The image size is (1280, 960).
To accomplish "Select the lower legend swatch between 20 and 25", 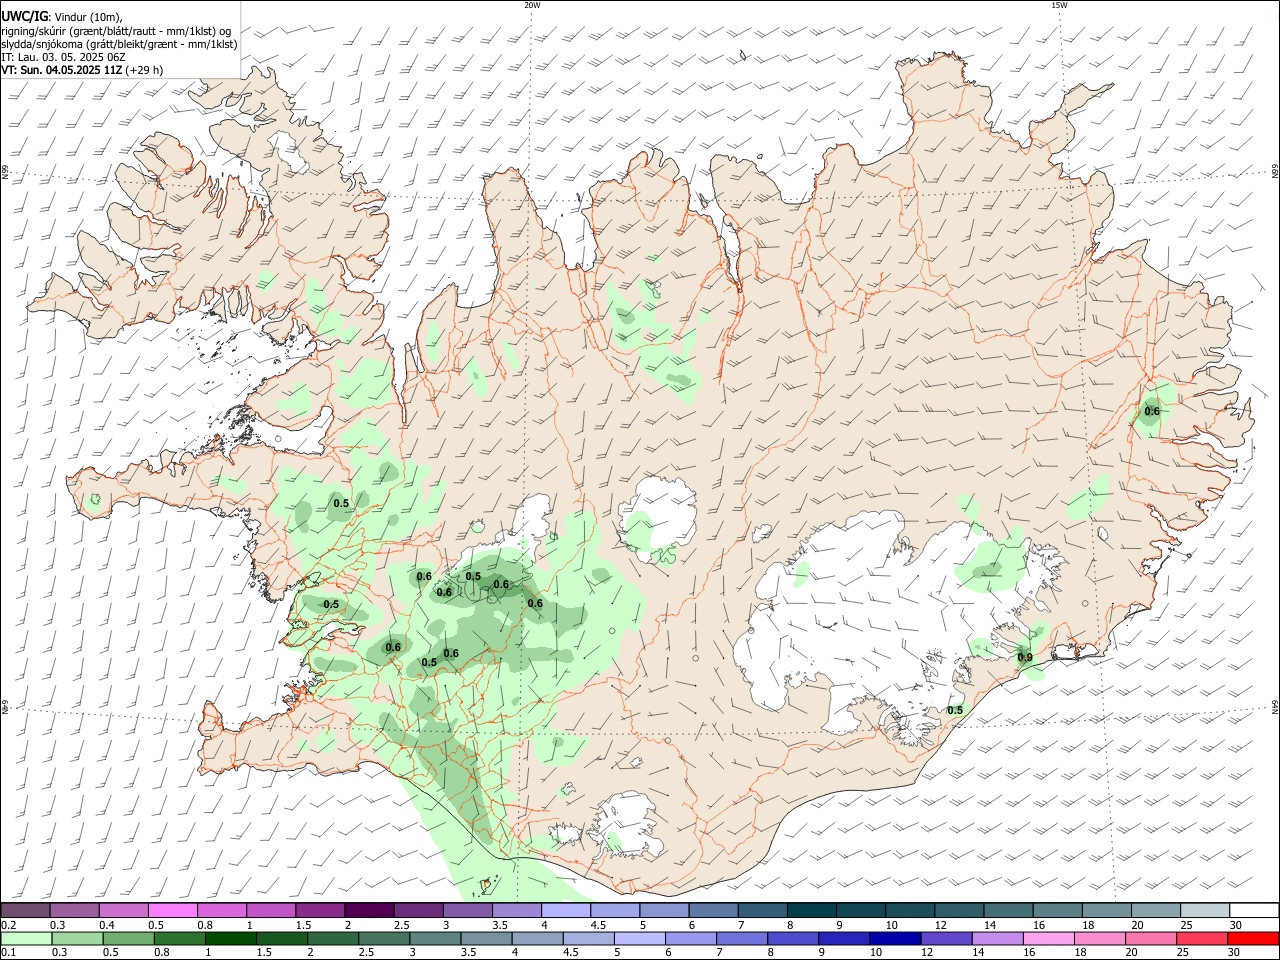I will [x=1150, y=938].
